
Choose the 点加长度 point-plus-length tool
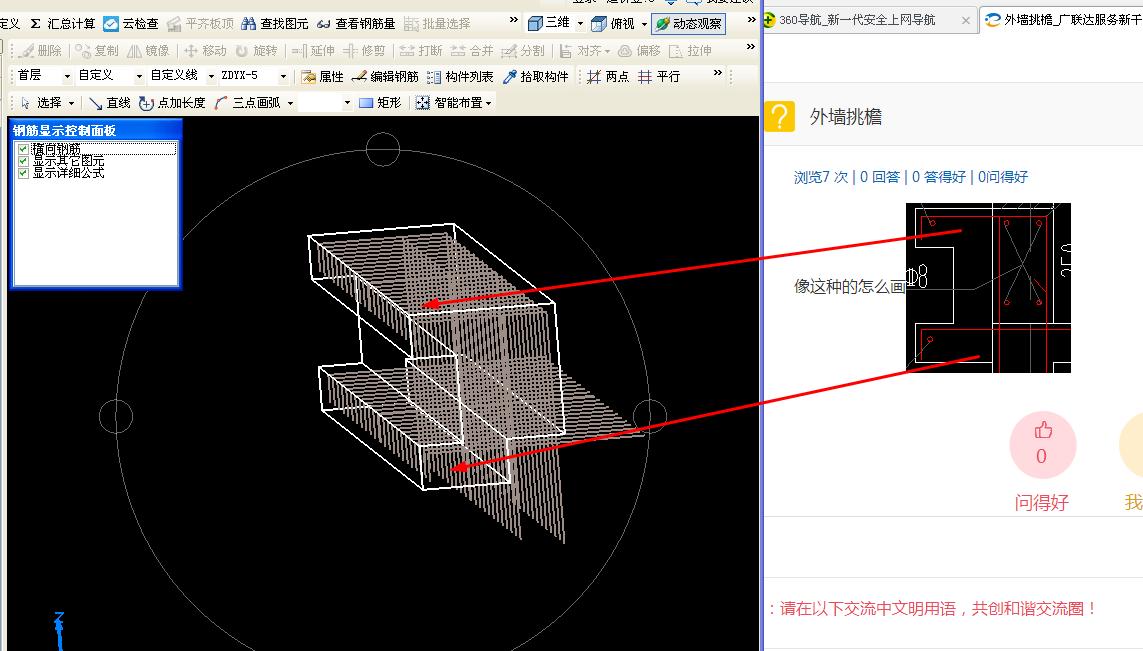(172, 103)
